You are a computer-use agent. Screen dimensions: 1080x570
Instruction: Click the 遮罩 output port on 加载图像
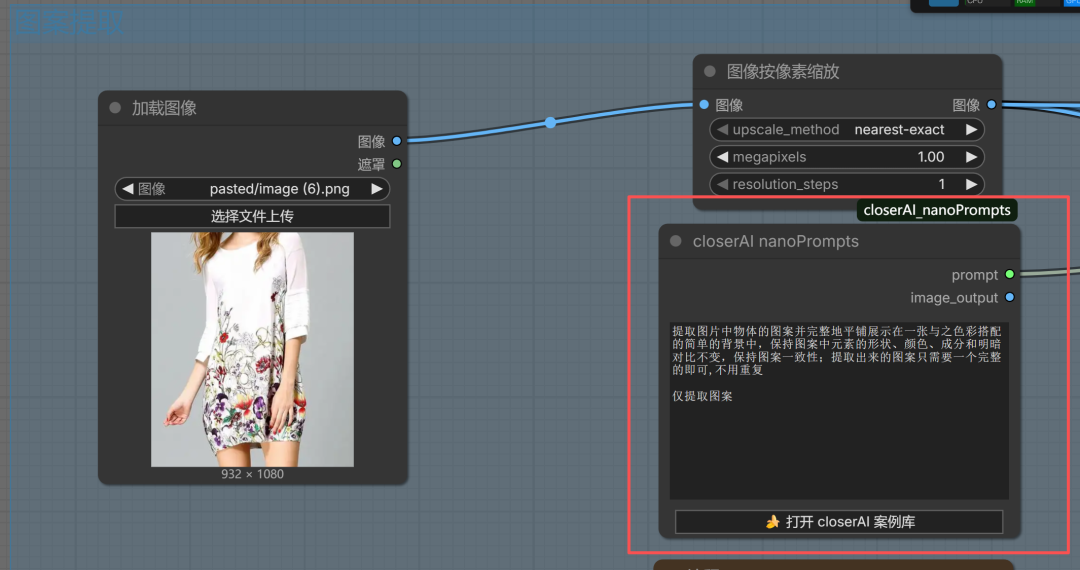[397, 164]
